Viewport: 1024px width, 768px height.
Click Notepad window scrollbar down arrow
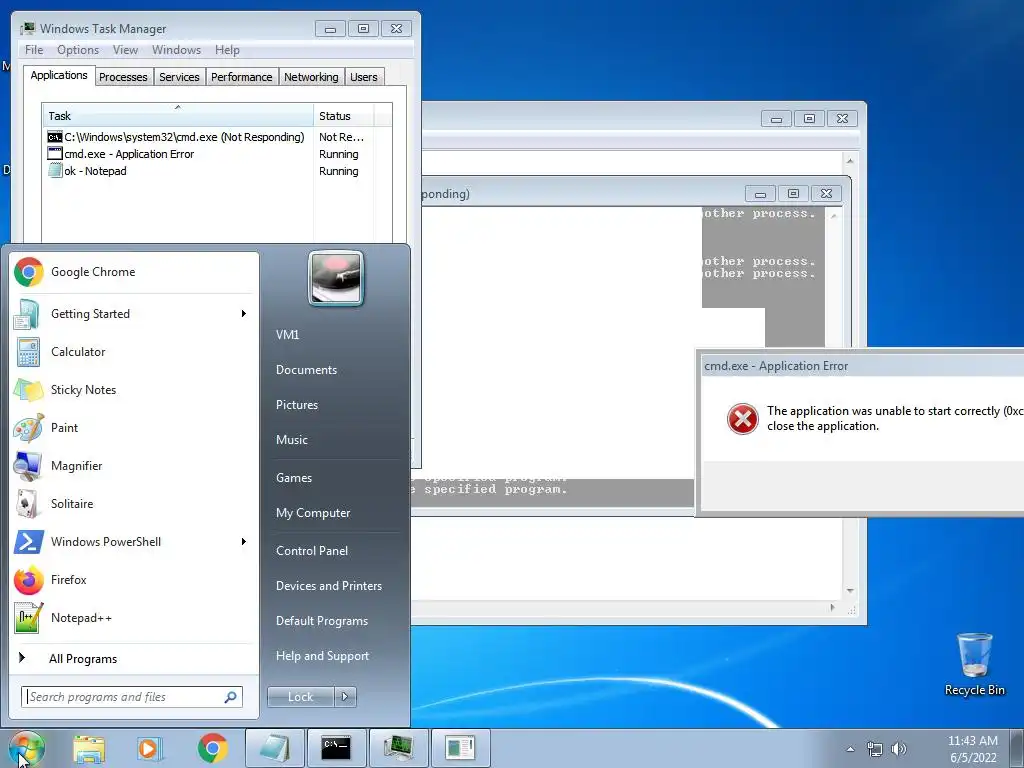click(850, 591)
